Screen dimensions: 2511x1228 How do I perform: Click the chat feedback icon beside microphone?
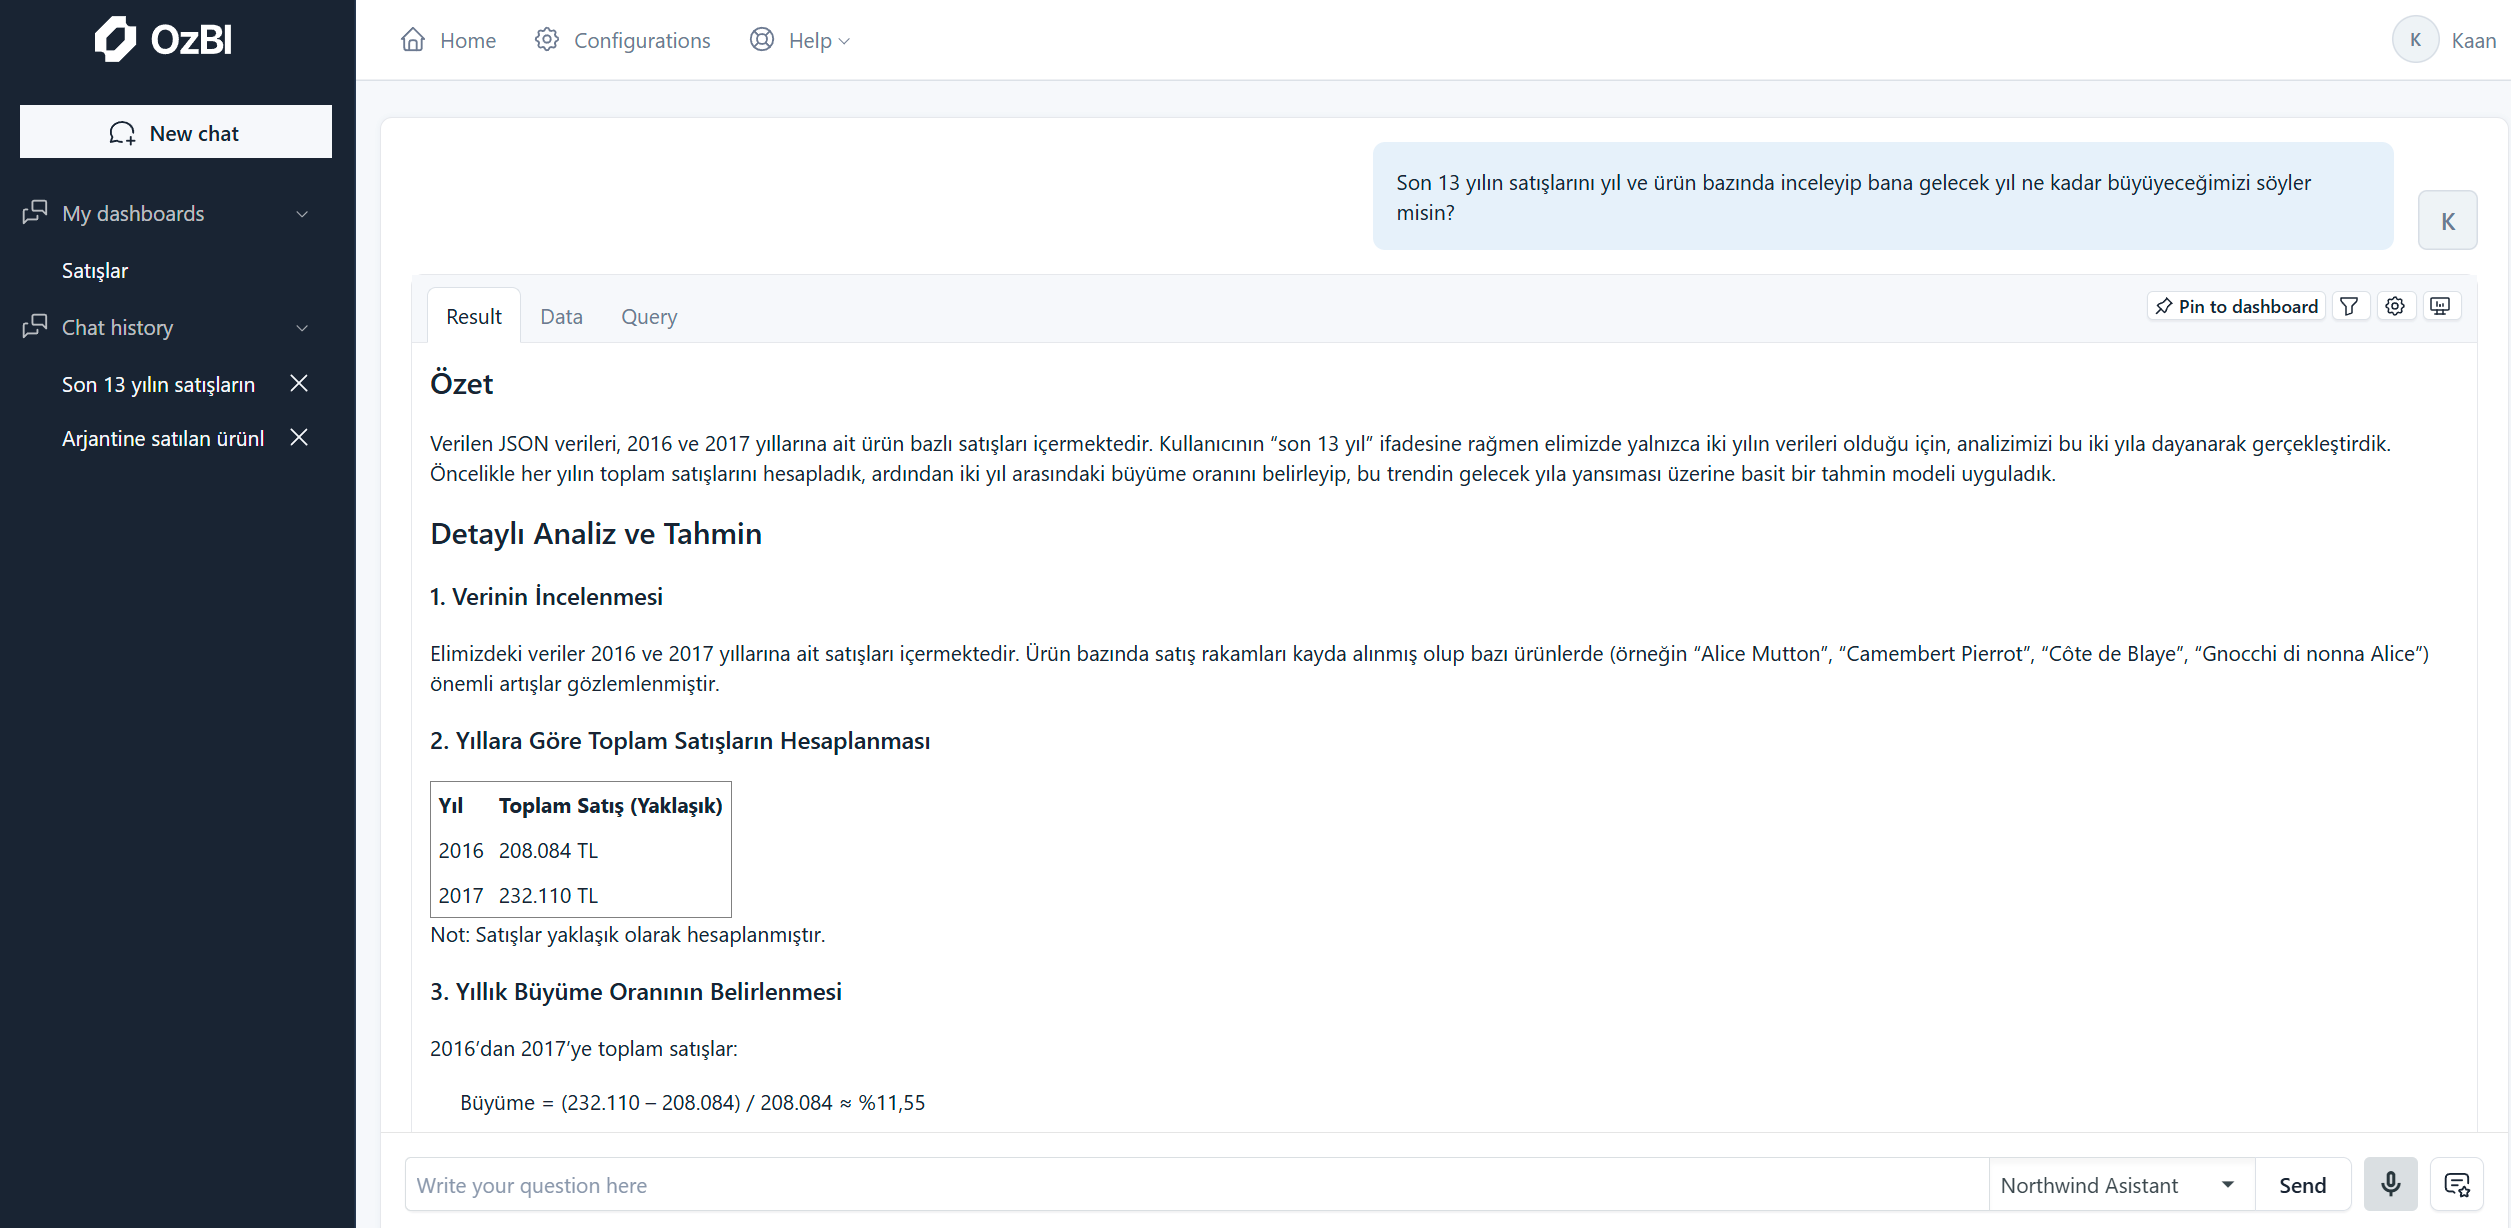pyautogui.click(x=2457, y=1184)
